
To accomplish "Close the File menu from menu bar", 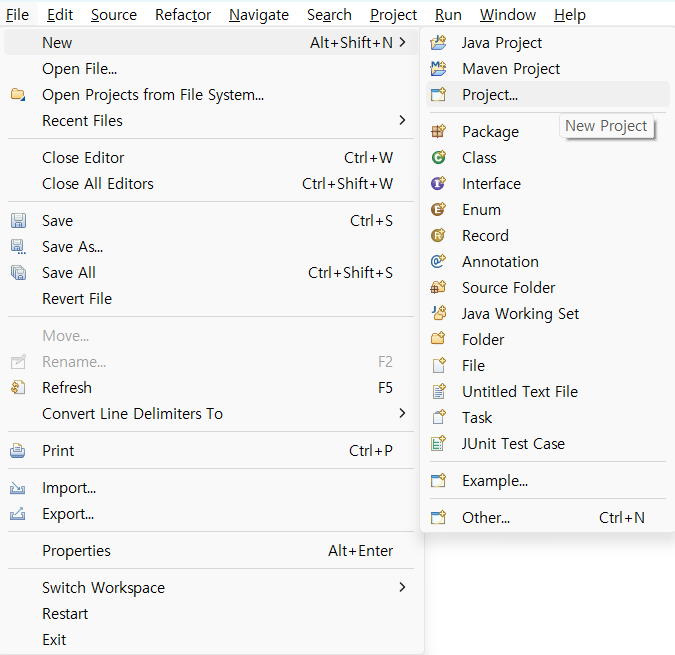I will click(17, 15).
